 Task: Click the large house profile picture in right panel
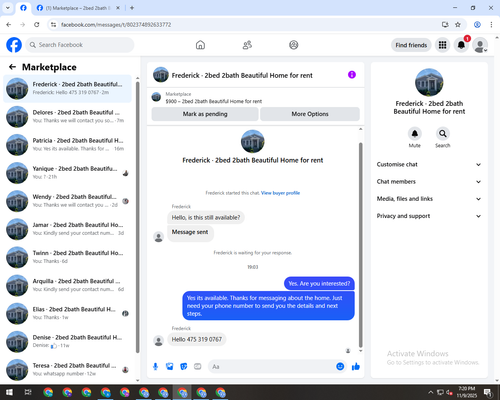[x=429, y=83]
